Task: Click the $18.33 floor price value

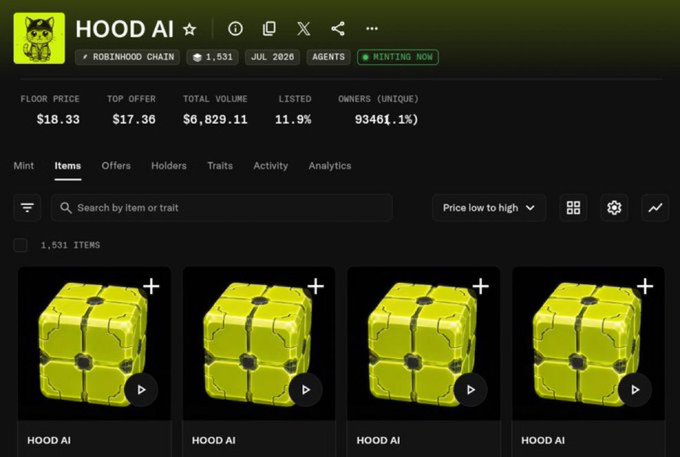Action: pyautogui.click(x=58, y=120)
